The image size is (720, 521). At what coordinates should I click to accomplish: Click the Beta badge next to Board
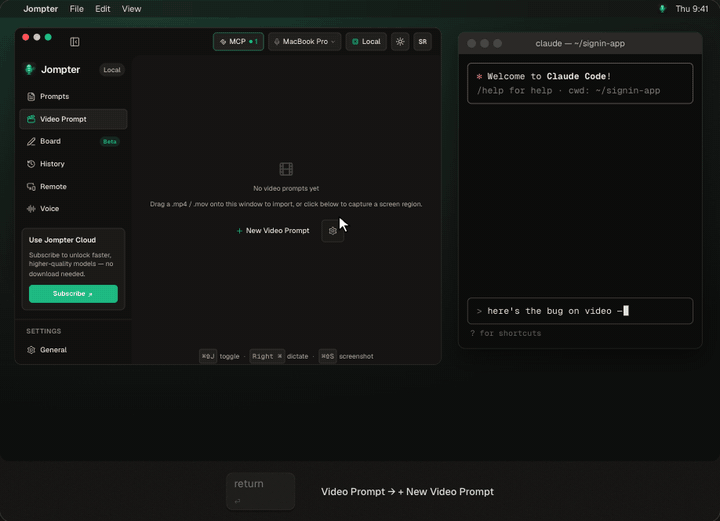pyautogui.click(x=110, y=141)
